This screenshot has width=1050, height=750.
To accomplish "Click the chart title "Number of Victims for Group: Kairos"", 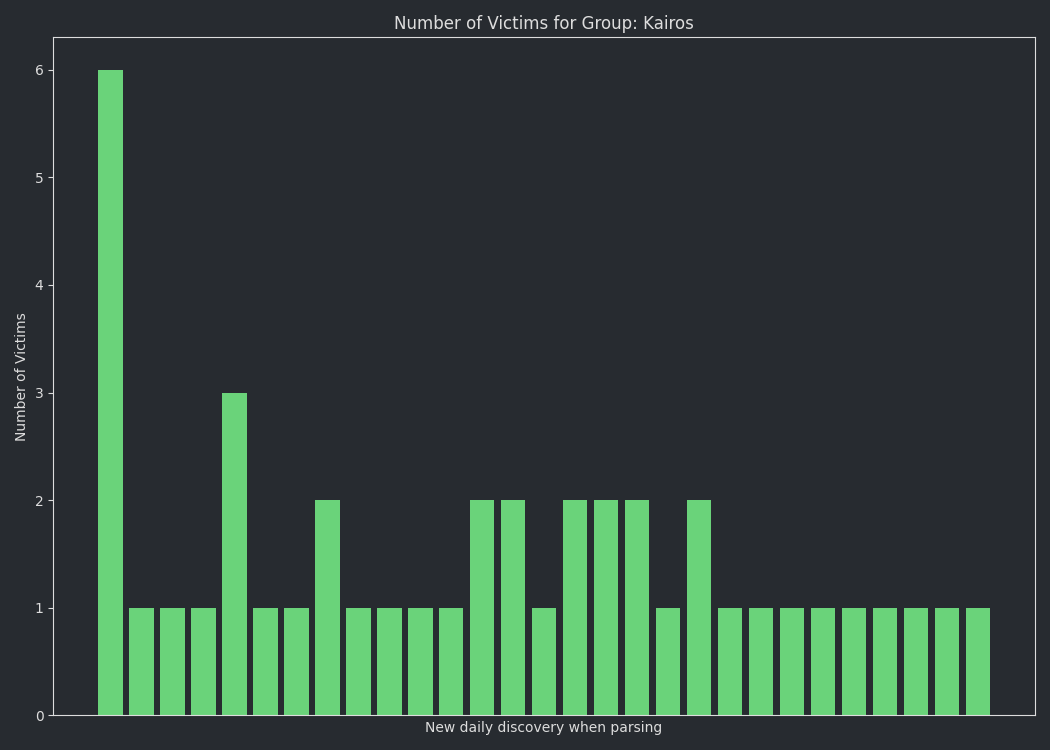I will tap(544, 23).
